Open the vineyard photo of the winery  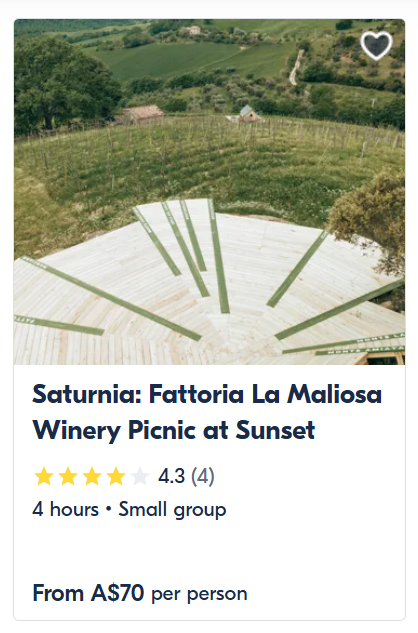click(x=209, y=192)
